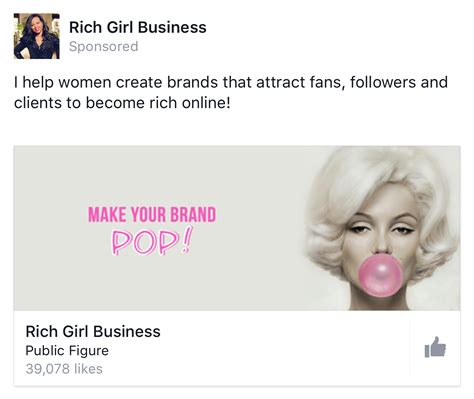The height and width of the screenshot is (399, 474).
Task: Like the page with the thumbs-up icon
Action: coord(435,347)
